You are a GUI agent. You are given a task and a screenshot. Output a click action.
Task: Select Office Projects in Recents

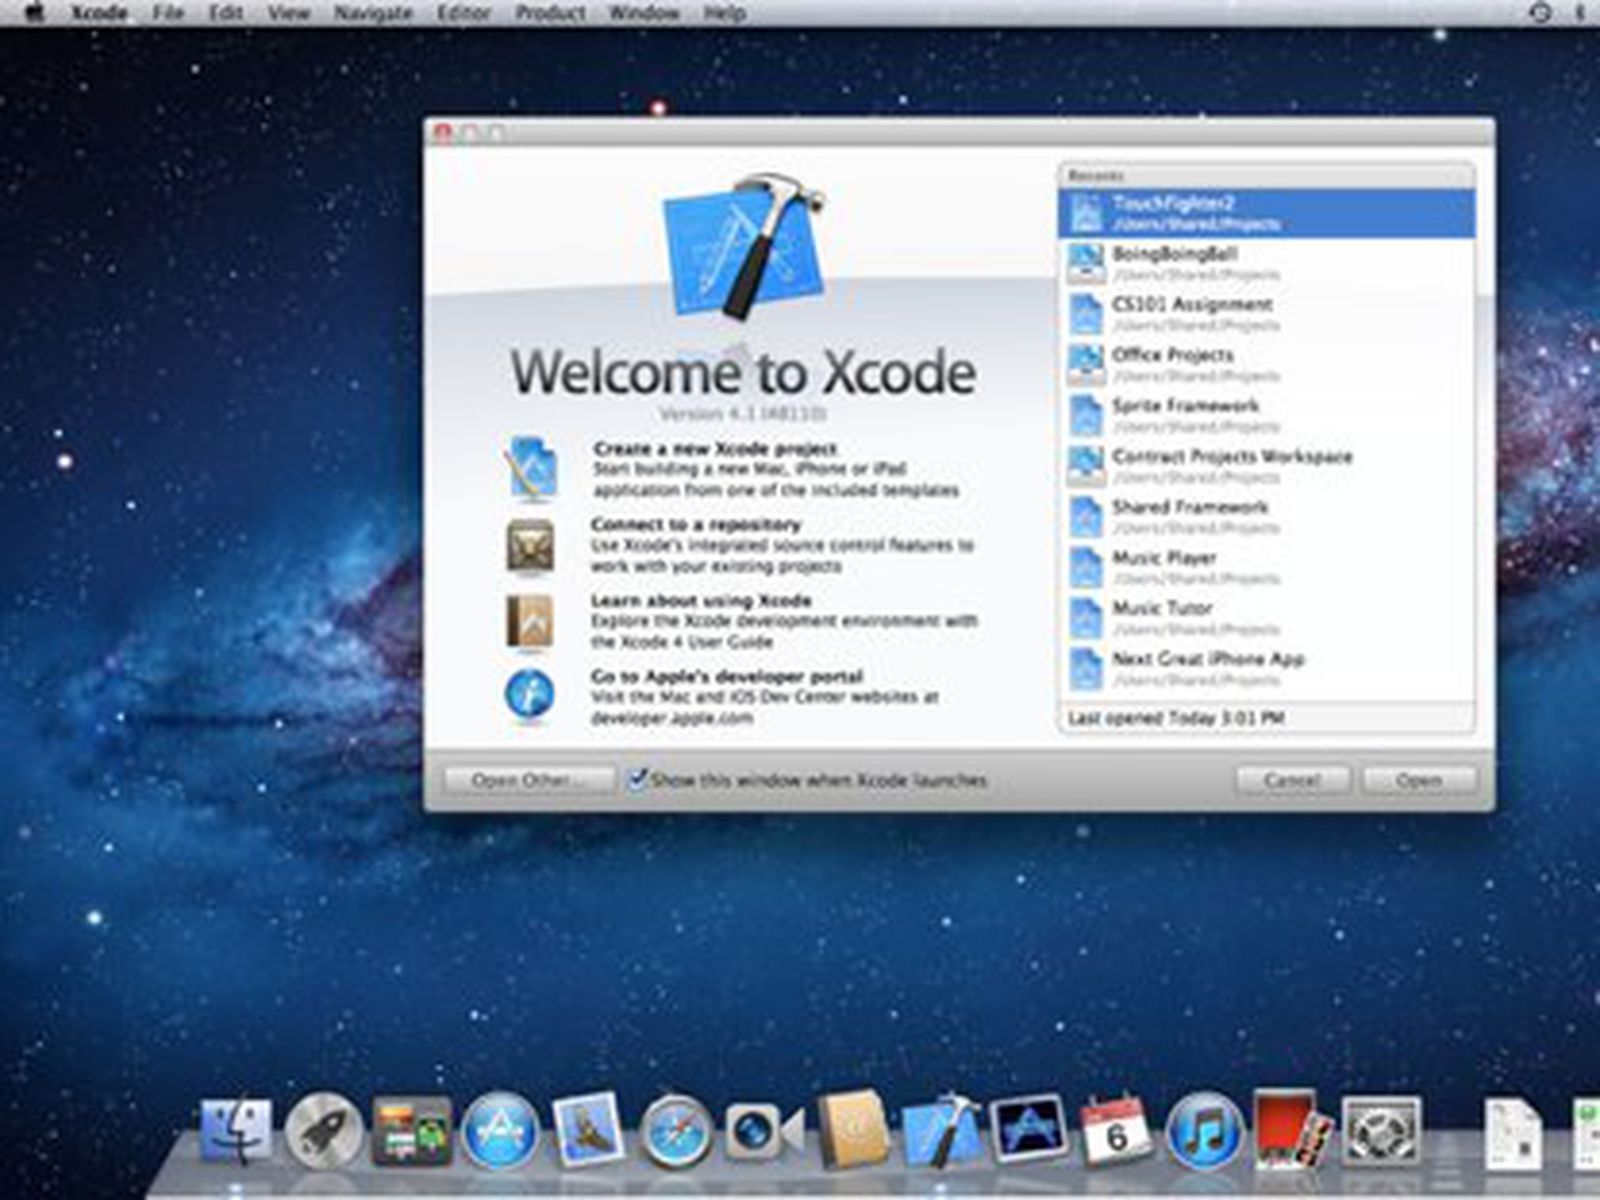(x=1266, y=365)
